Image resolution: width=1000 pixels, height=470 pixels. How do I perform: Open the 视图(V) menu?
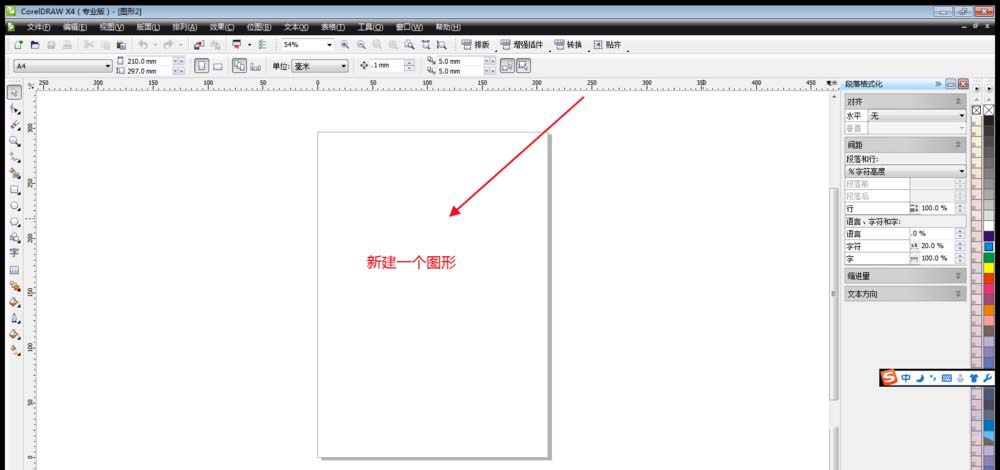[x=112, y=27]
